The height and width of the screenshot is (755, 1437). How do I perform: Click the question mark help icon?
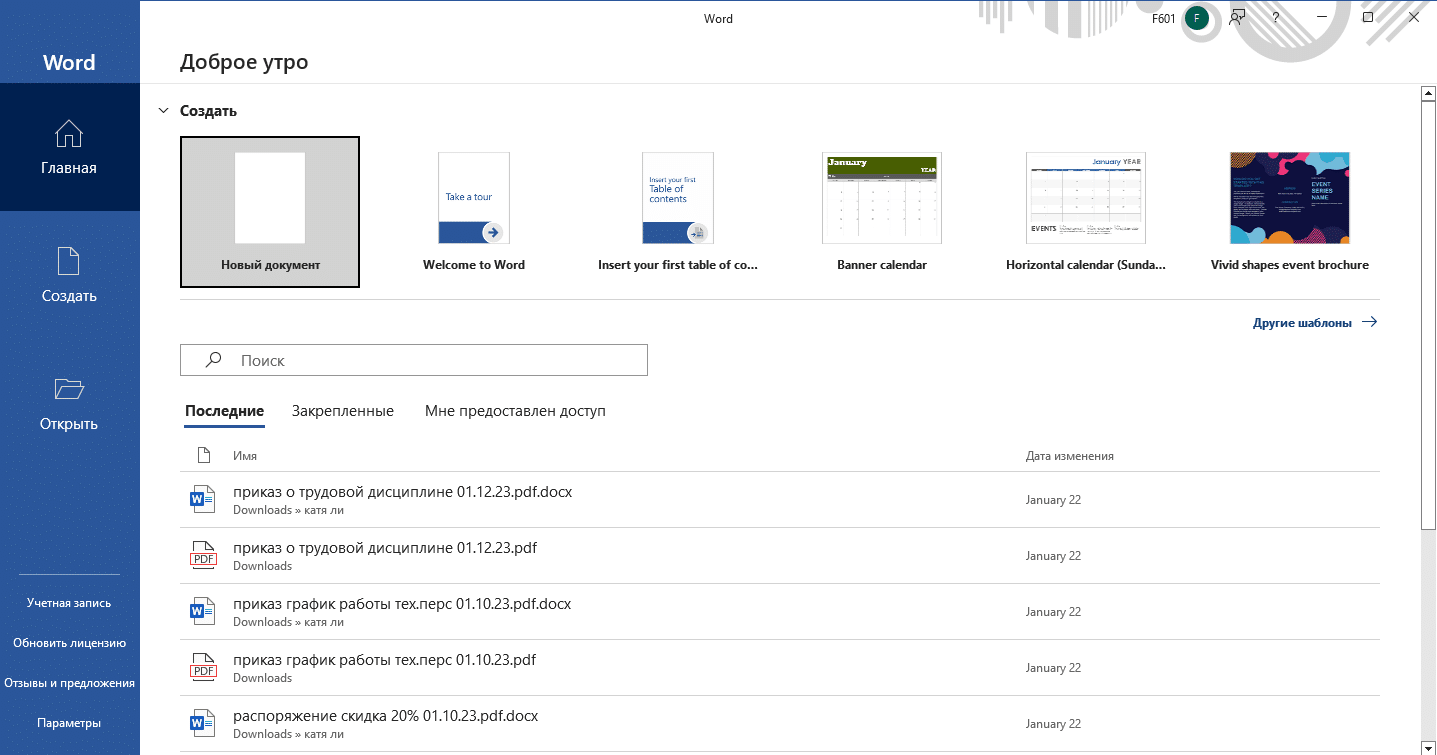pyautogui.click(x=1276, y=18)
